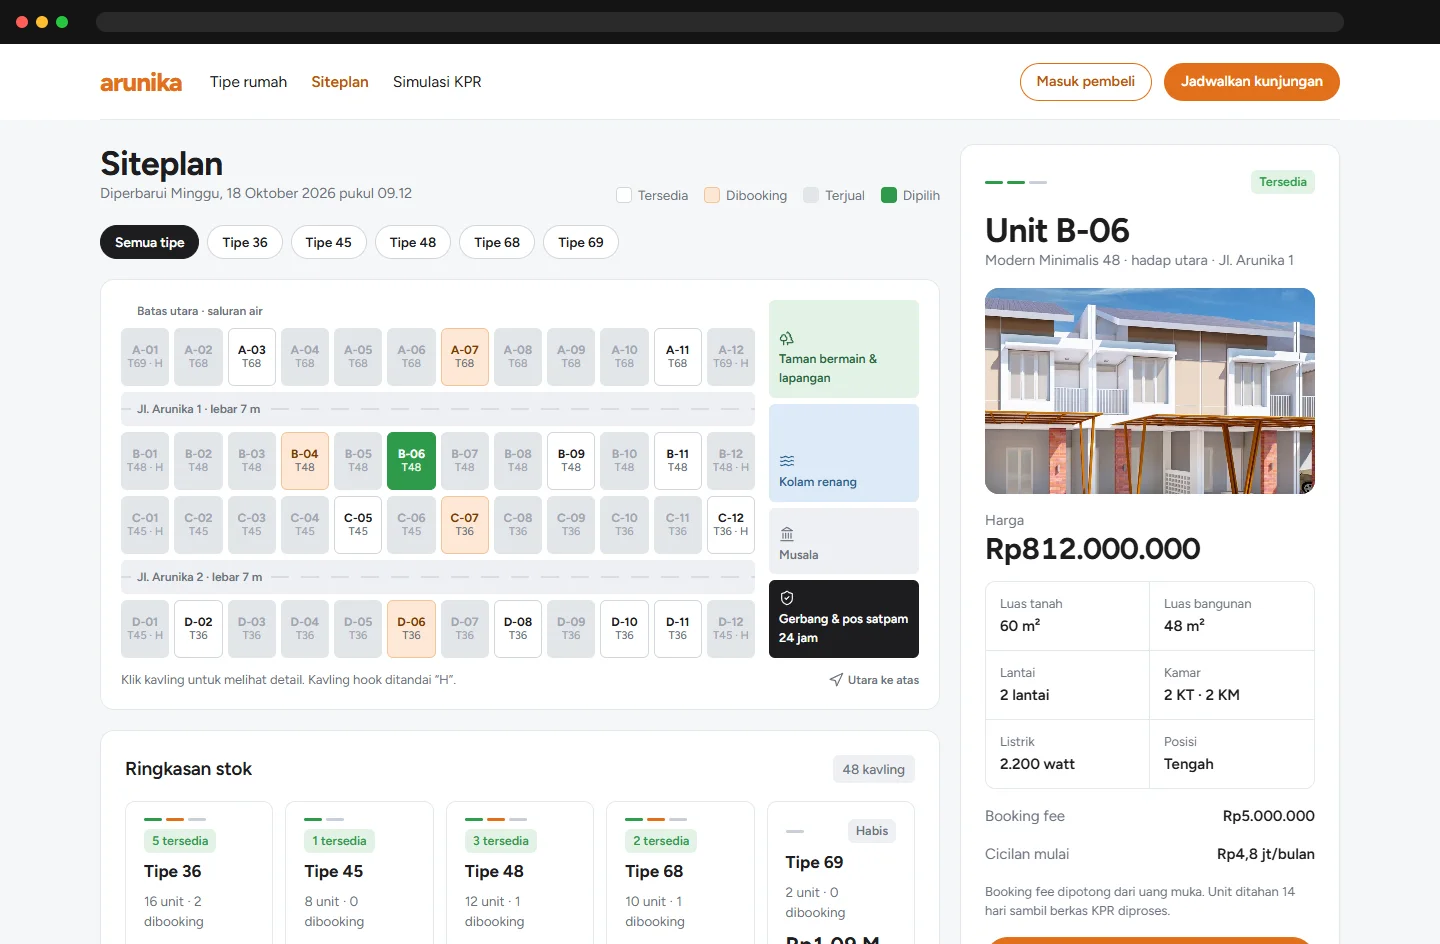
Task: Click the 5 tersedia badge on Tipe 36
Action: (180, 841)
